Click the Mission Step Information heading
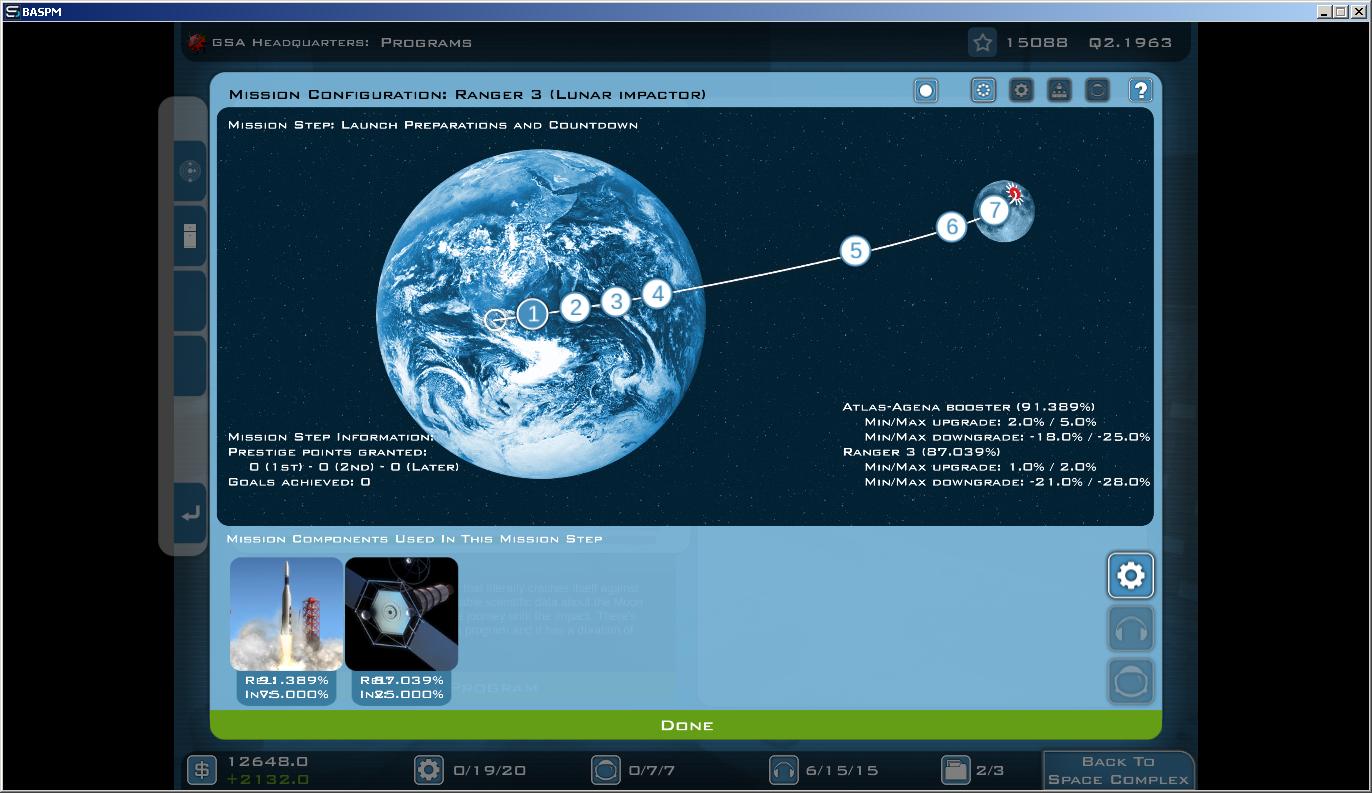 (x=331, y=437)
